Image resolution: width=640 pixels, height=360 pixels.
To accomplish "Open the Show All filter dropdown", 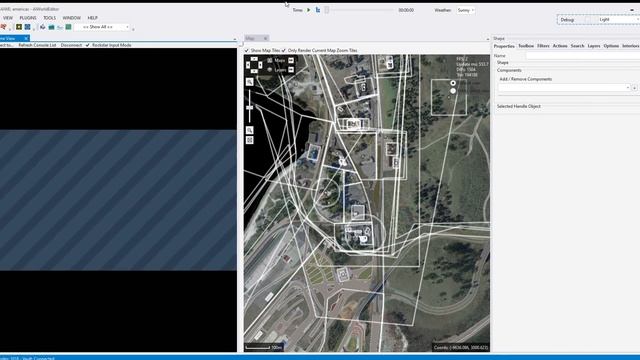I will click(x=102, y=27).
